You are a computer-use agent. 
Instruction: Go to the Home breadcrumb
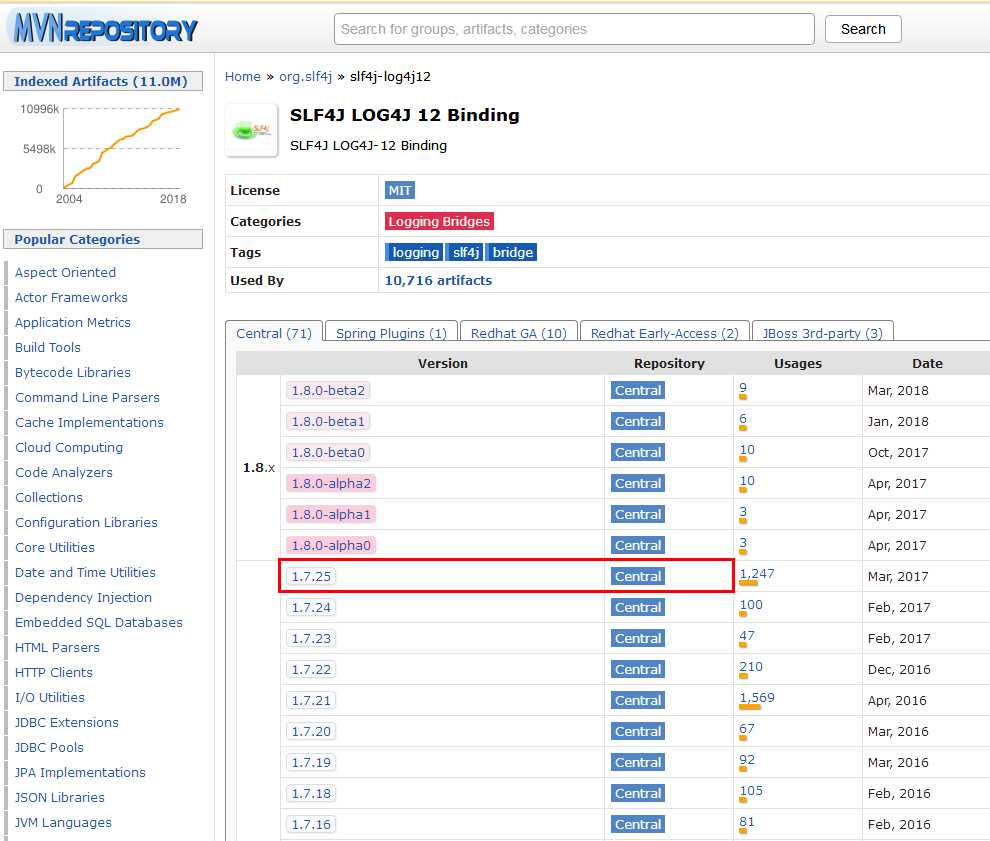click(x=242, y=76)
